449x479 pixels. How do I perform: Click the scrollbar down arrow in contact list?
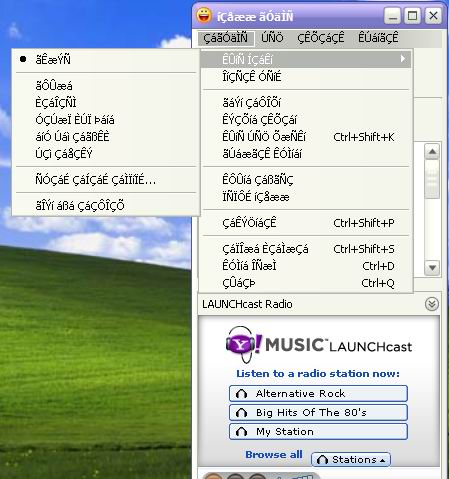tap(432, 267)
